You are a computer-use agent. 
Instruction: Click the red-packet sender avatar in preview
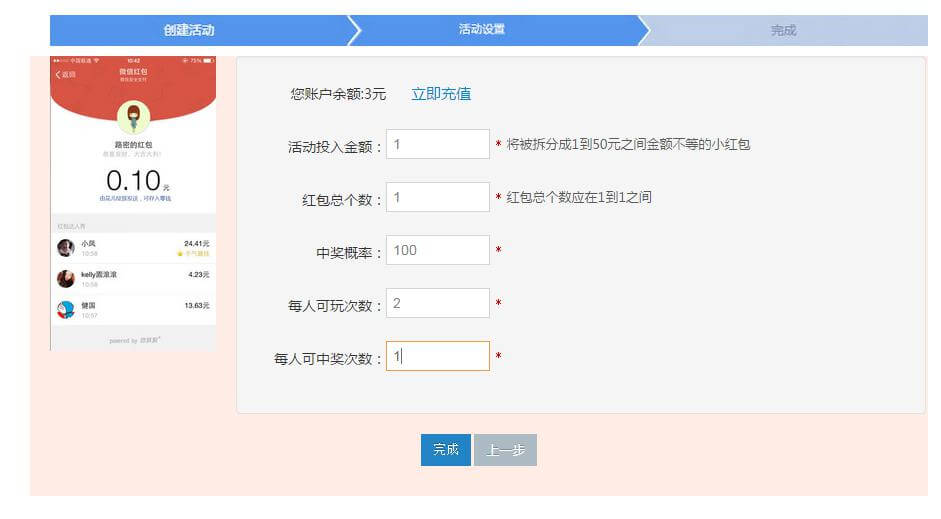(x=133, y=117)
